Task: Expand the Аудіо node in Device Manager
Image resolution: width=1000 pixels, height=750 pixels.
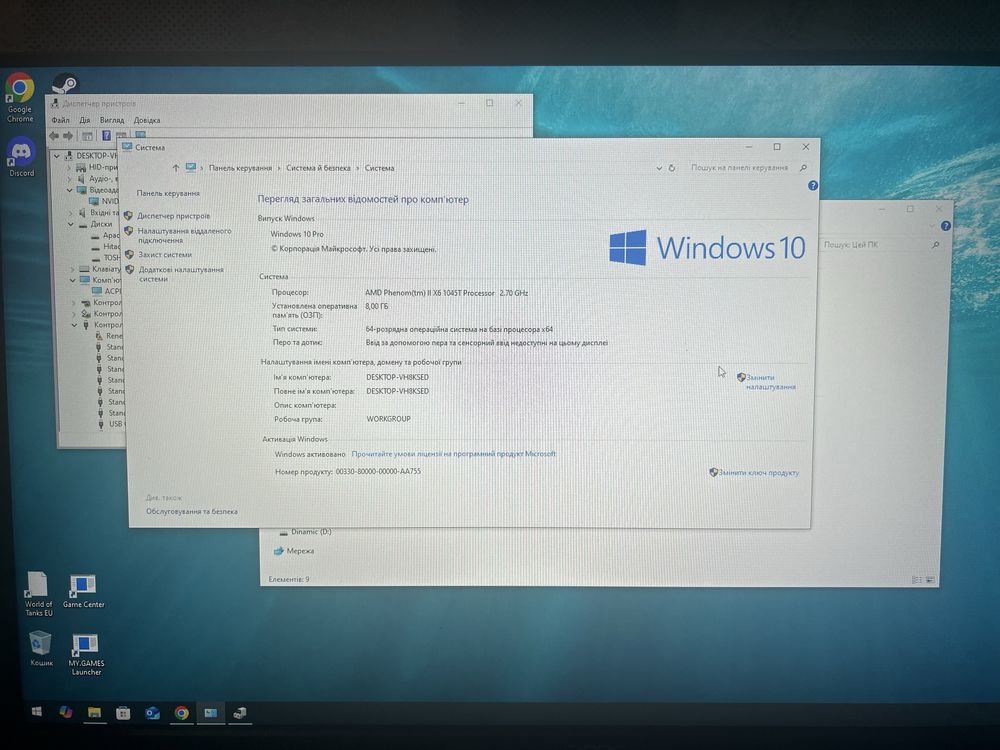Action: click(70, 179)
